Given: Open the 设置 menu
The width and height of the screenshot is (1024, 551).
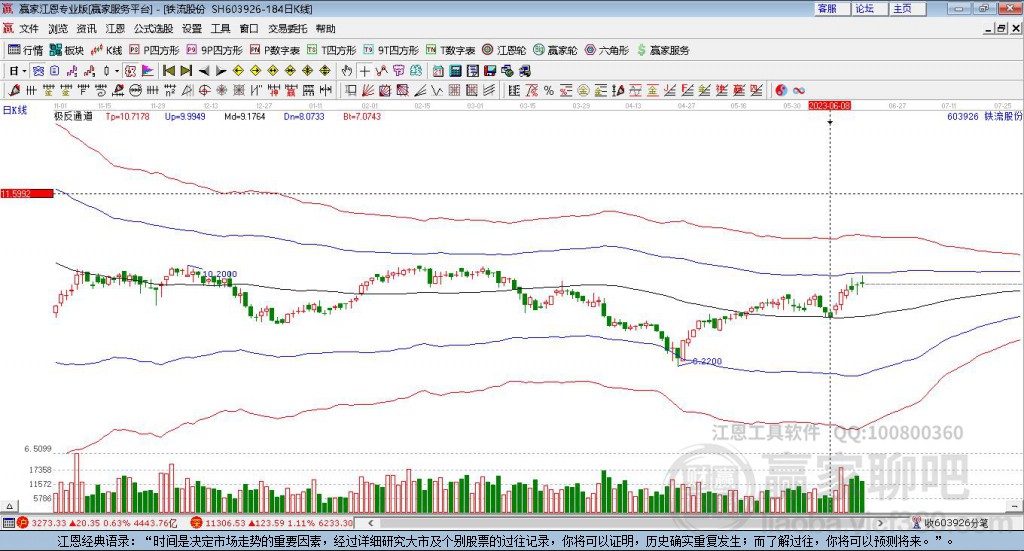Looking at the screenshot, I should tap(192, 29).
